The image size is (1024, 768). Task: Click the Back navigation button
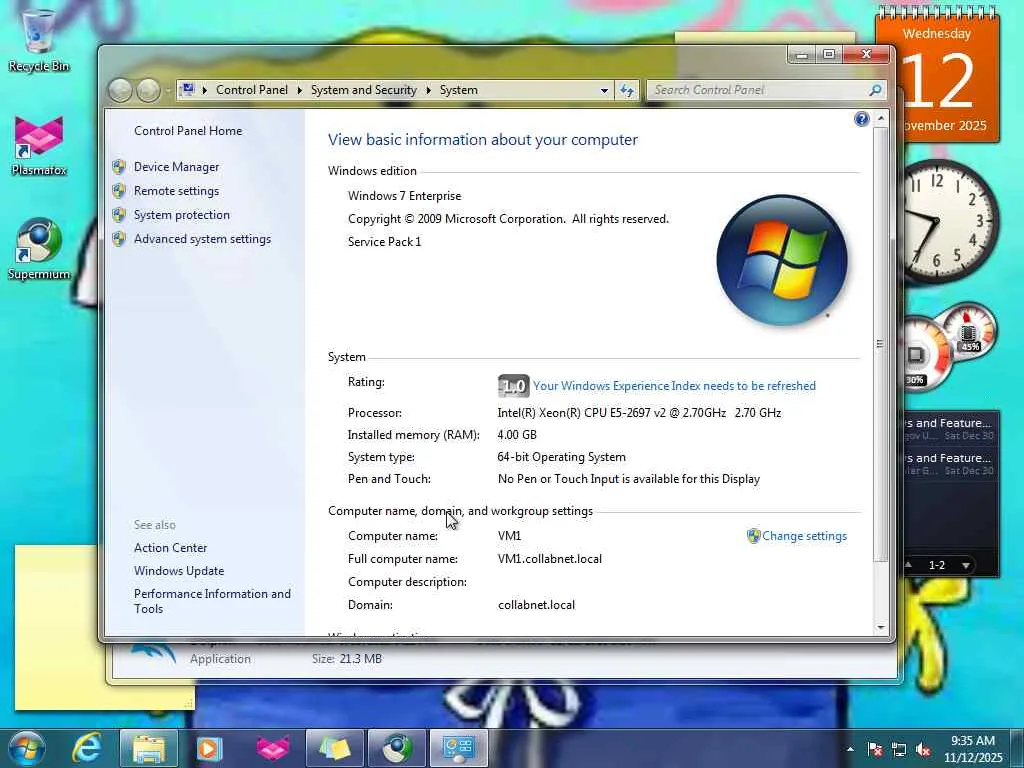(x=120, y=90)
